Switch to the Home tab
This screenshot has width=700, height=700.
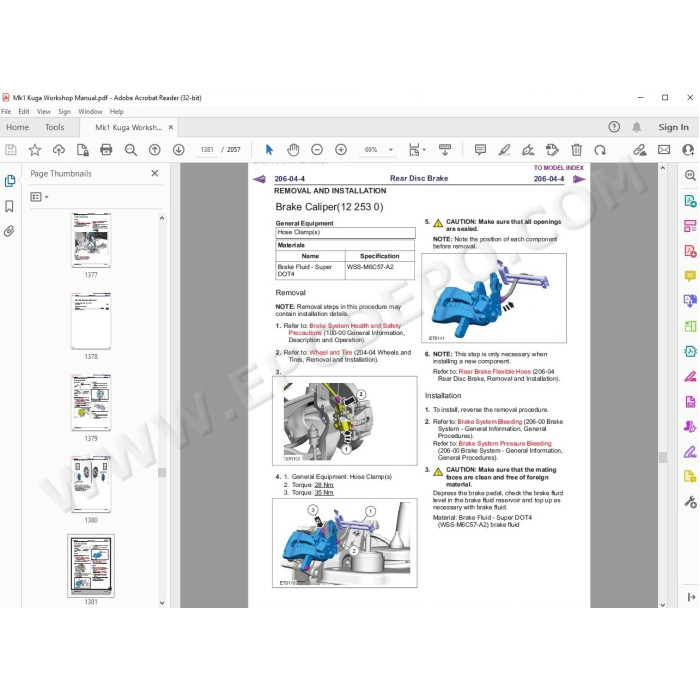coord(17,127)
